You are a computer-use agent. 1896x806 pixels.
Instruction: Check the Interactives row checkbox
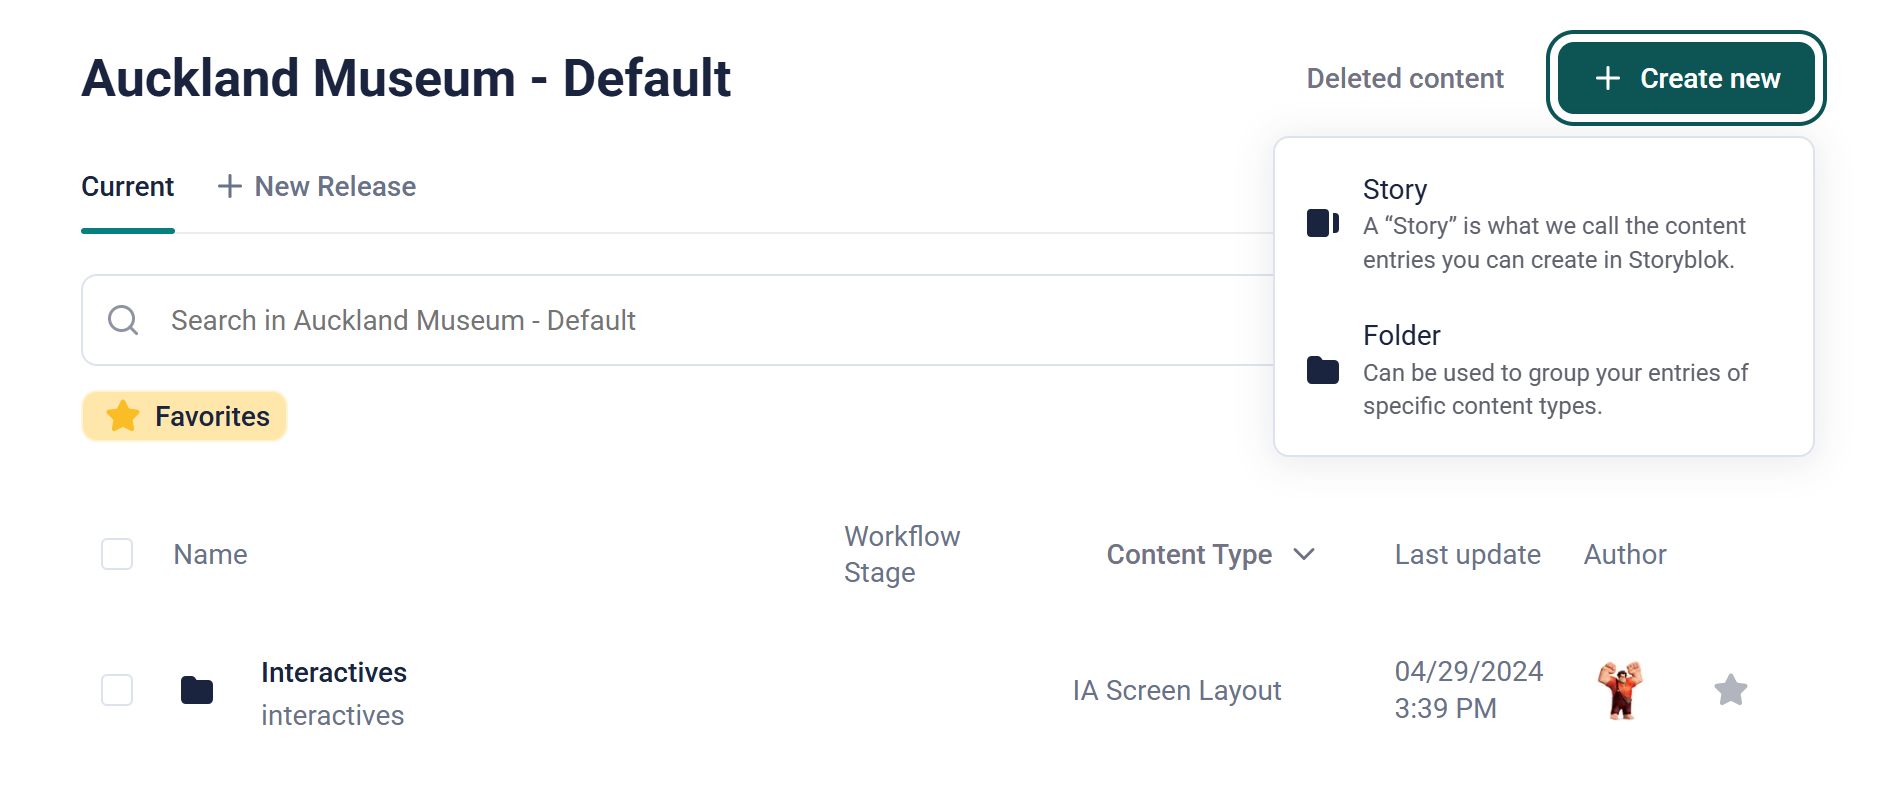coord(117,690)
